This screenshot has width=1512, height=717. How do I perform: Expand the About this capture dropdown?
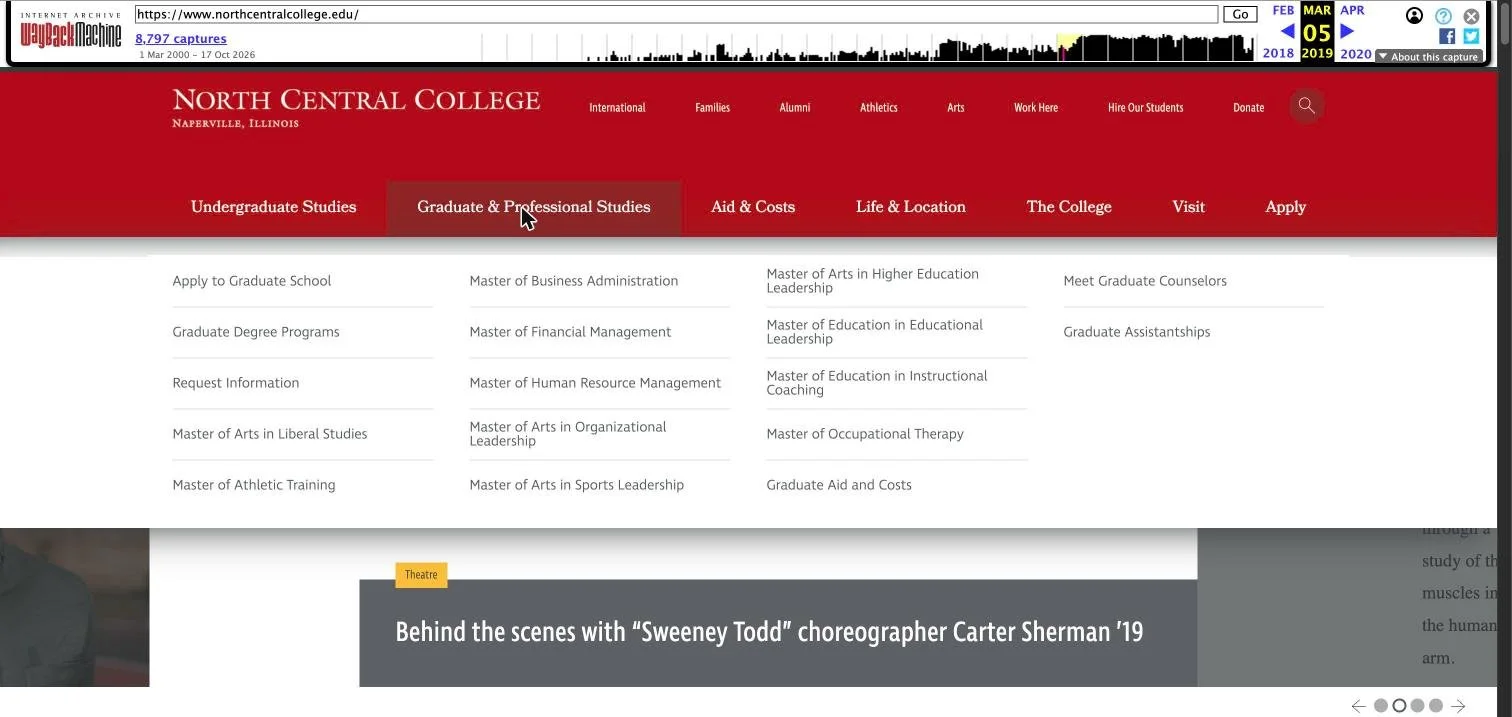[1429, 57]
